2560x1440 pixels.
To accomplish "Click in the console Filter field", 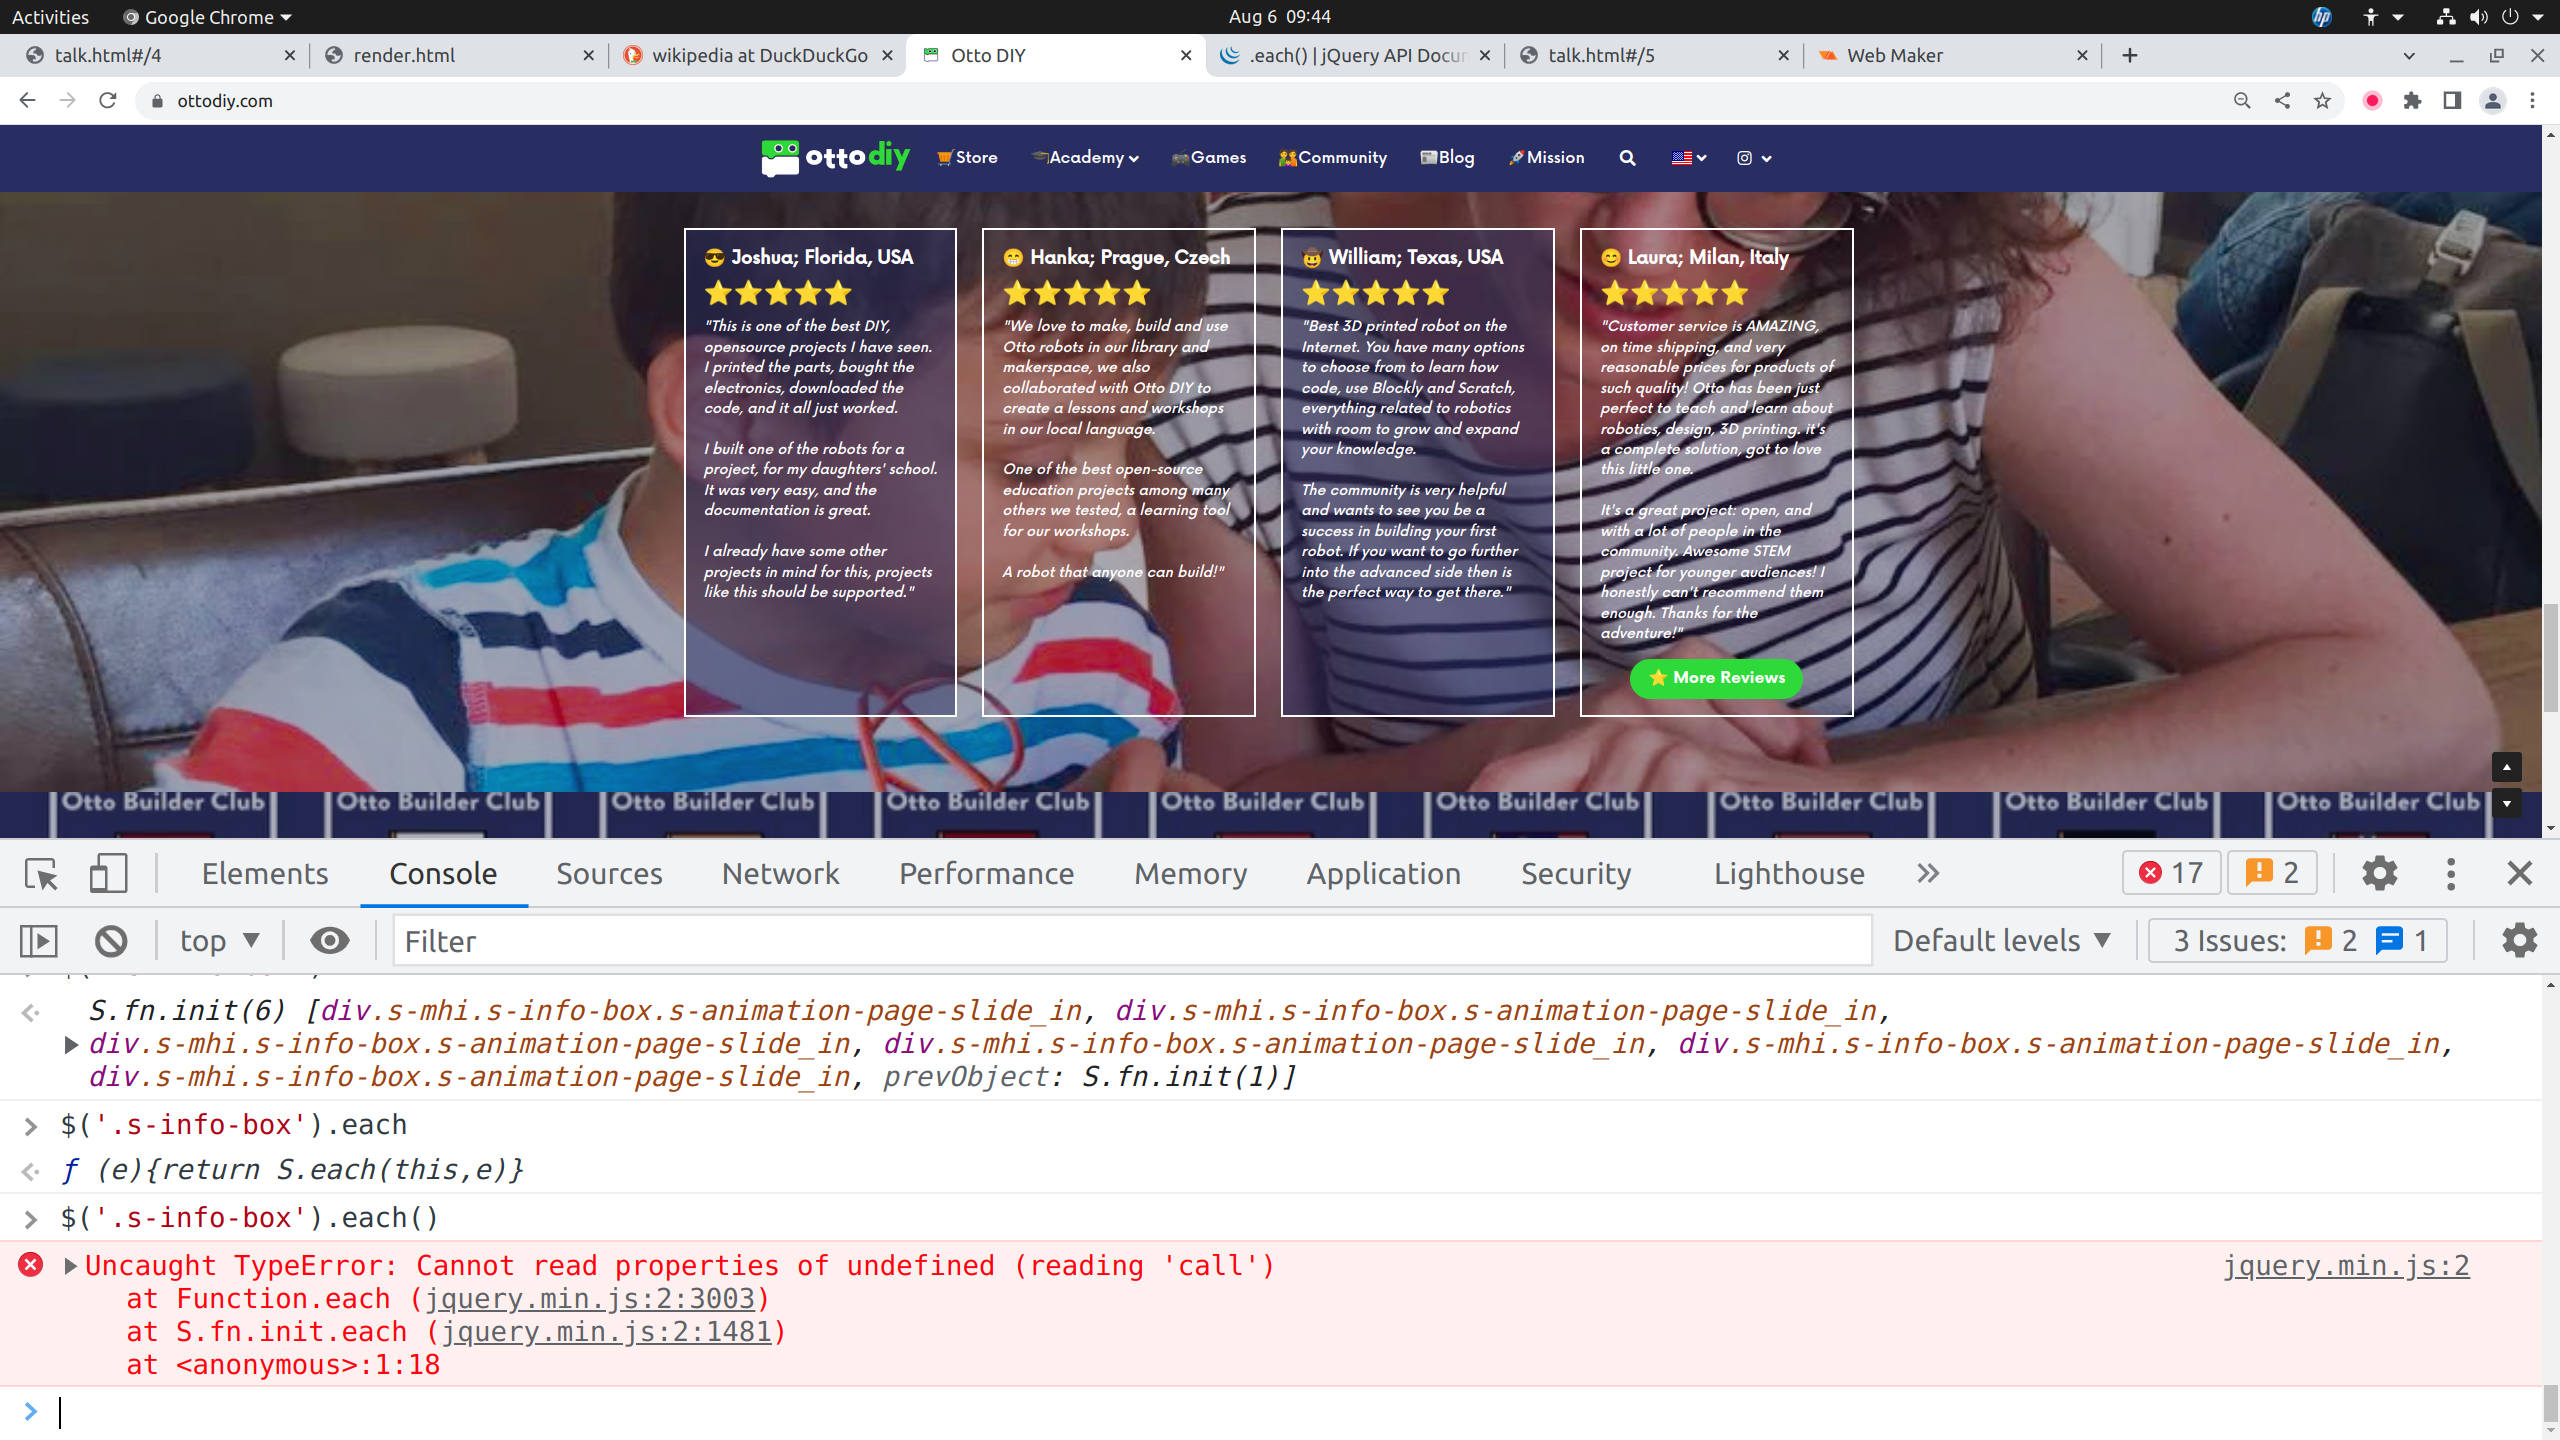I will click(x=1130, y=941).
